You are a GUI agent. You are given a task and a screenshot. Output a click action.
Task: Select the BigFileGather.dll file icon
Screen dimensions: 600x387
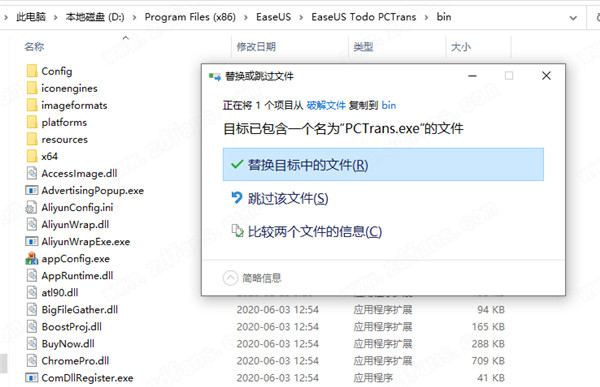[x=32, y=310]
